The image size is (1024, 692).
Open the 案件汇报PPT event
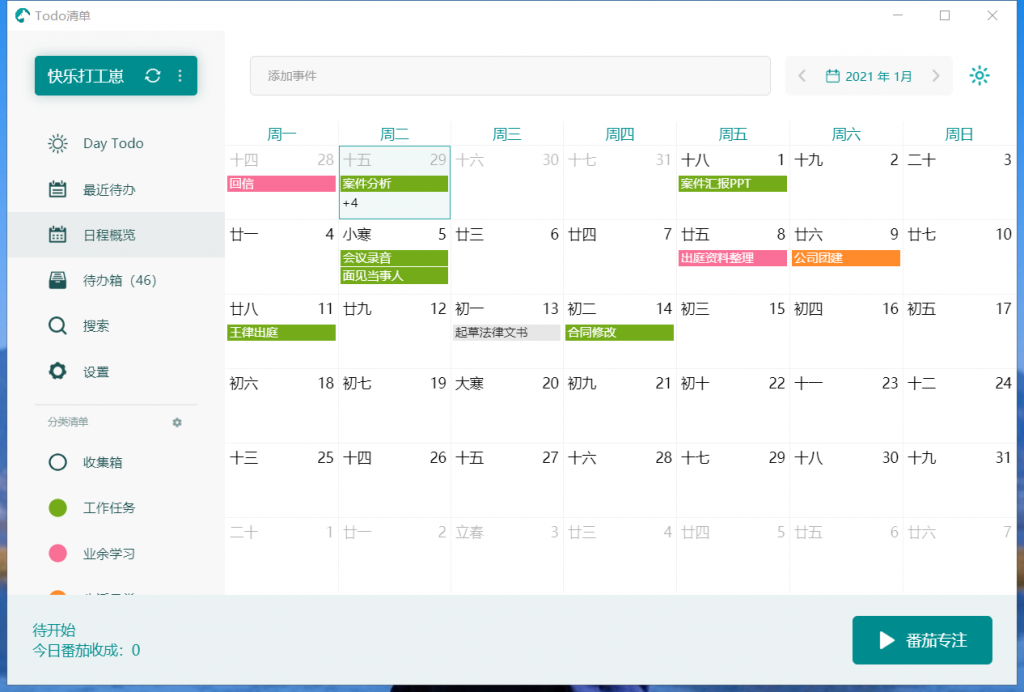pyautogui.click(x=733, y=183)
